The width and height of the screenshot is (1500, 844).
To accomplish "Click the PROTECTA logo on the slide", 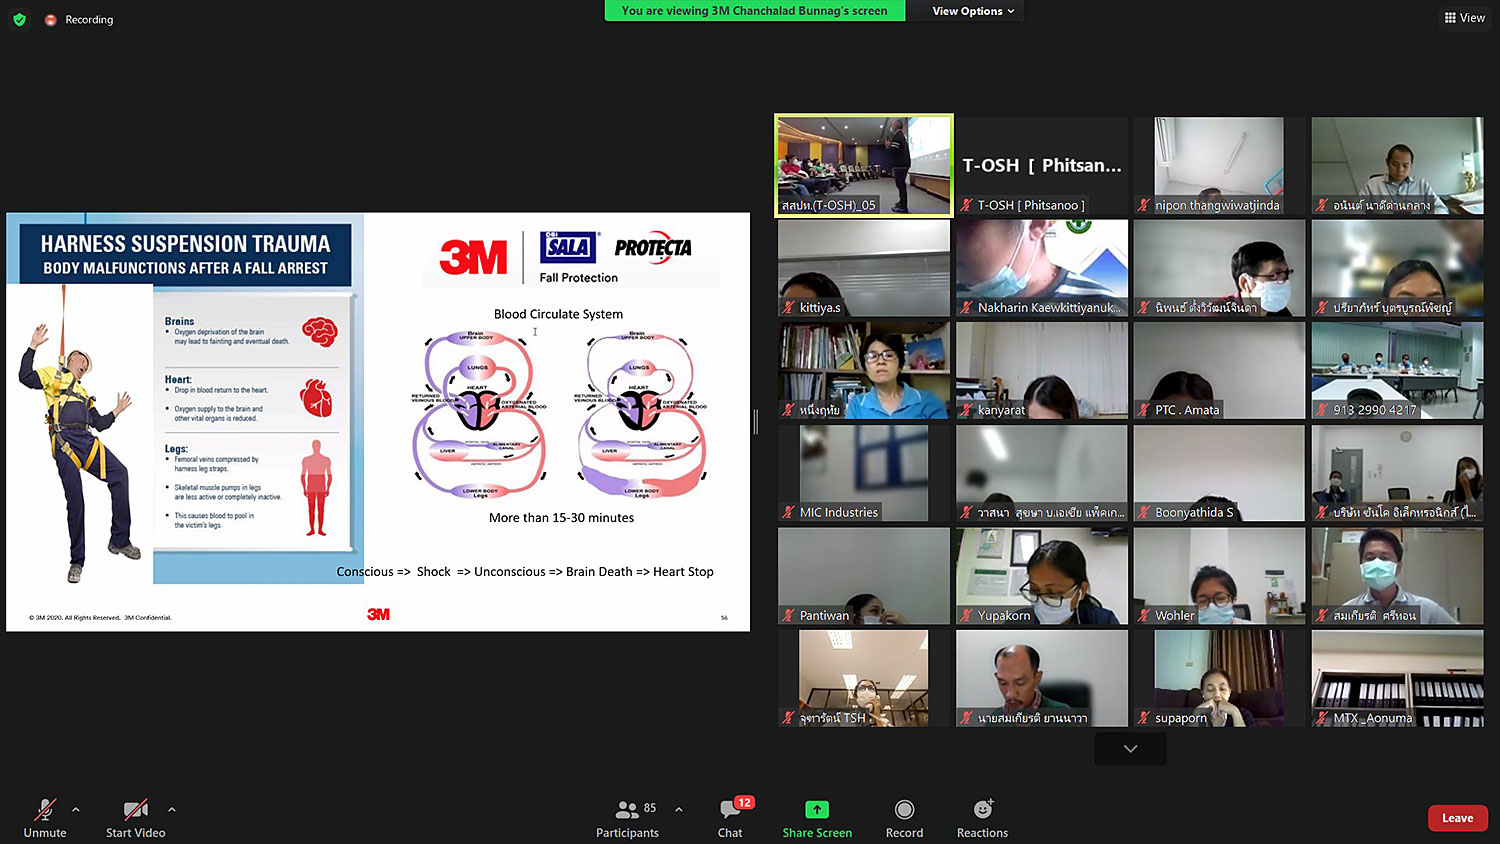I will [653, 247].
